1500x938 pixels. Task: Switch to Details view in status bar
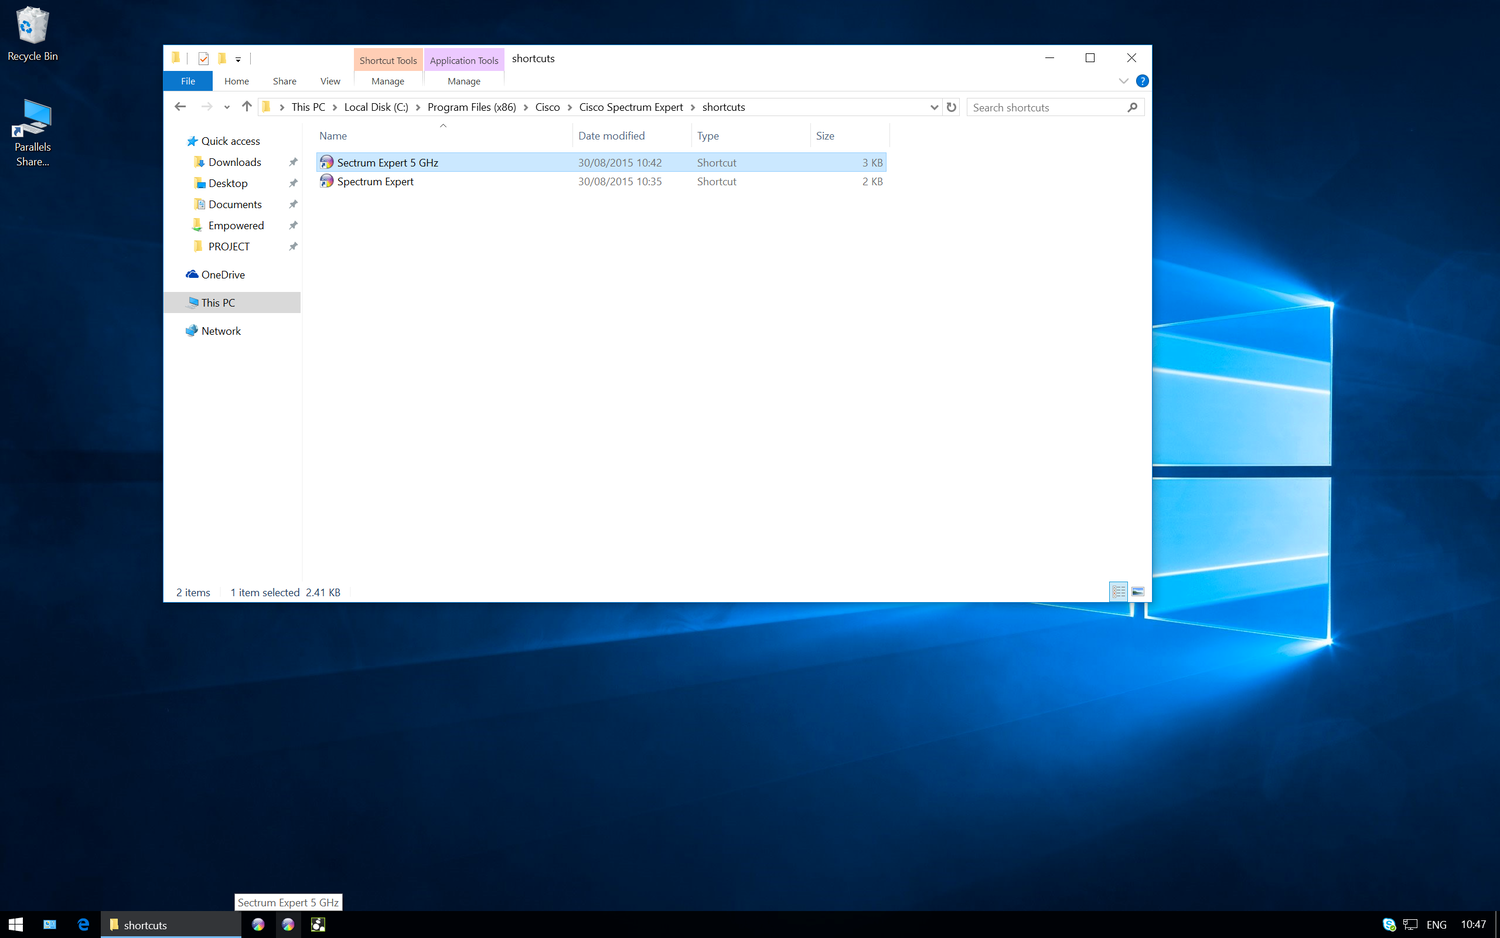point(1119,592)
